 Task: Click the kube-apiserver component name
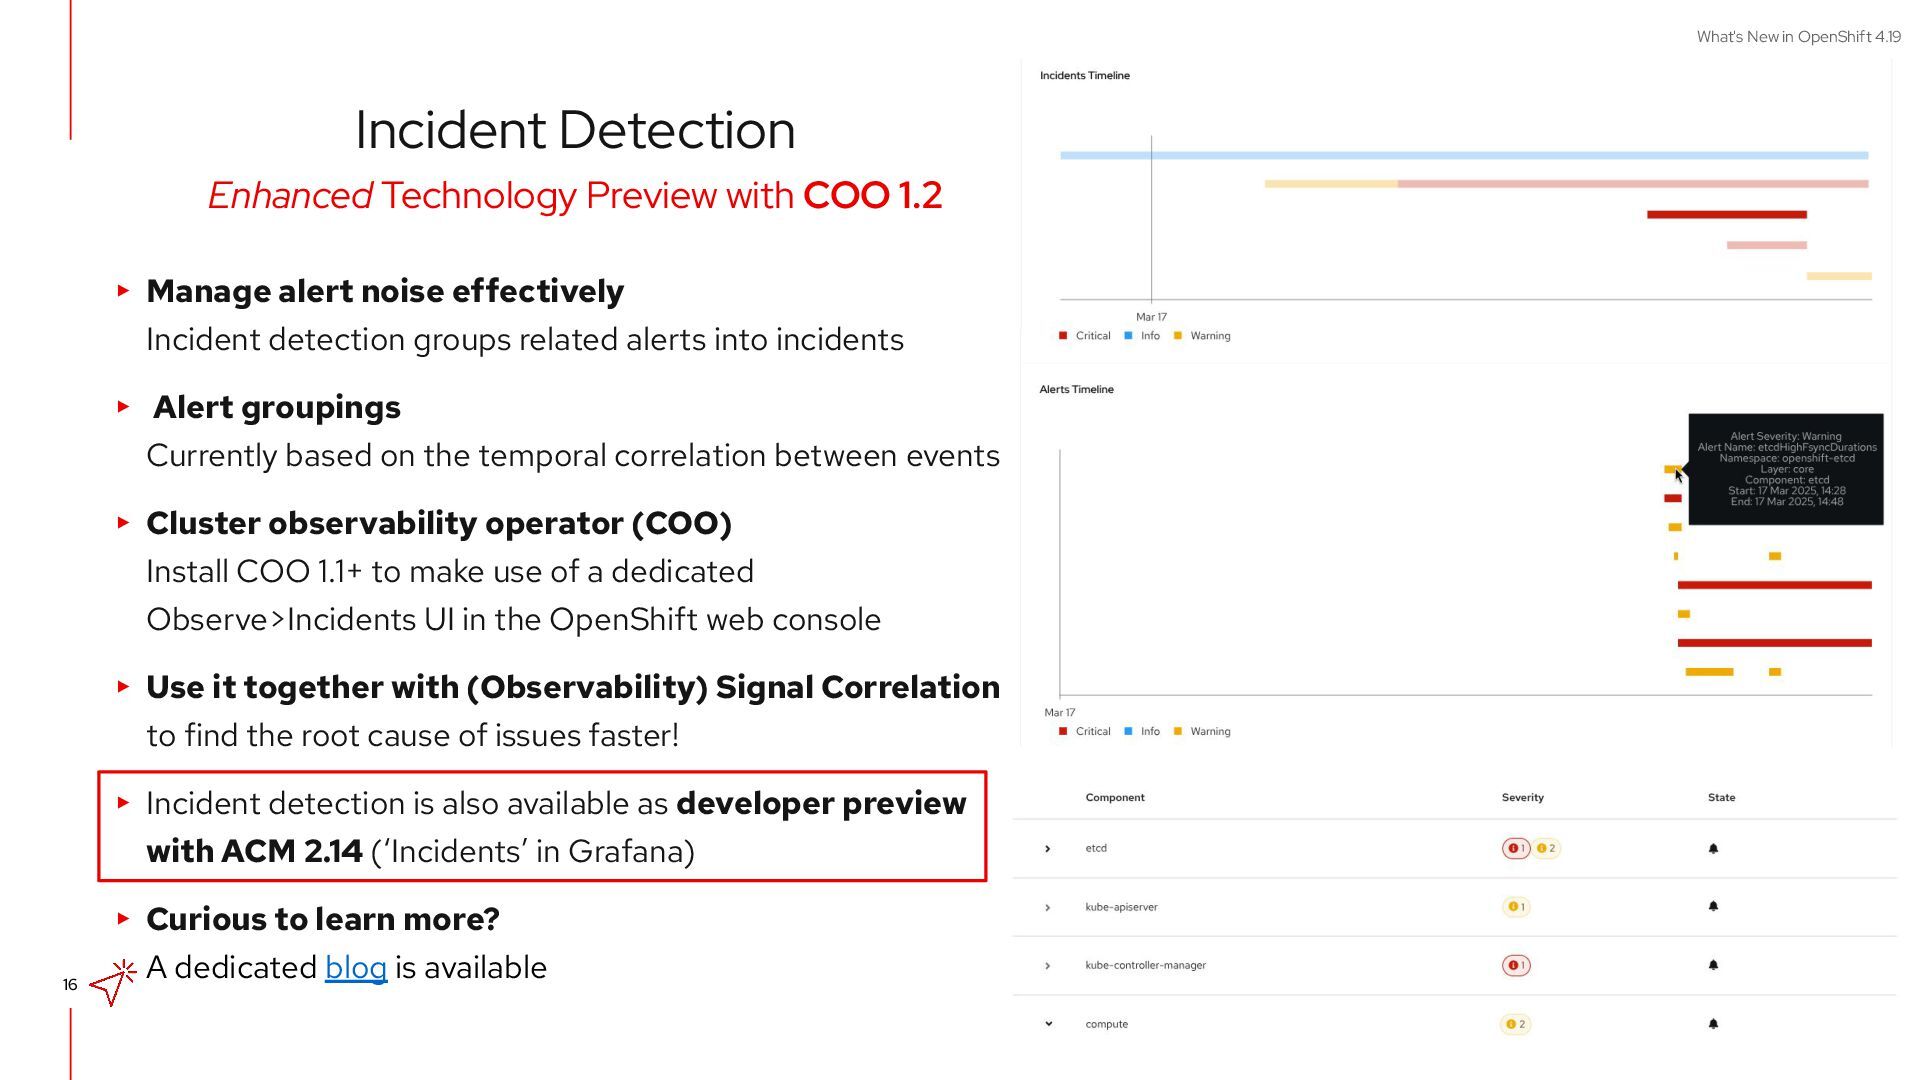point(1121,907)
